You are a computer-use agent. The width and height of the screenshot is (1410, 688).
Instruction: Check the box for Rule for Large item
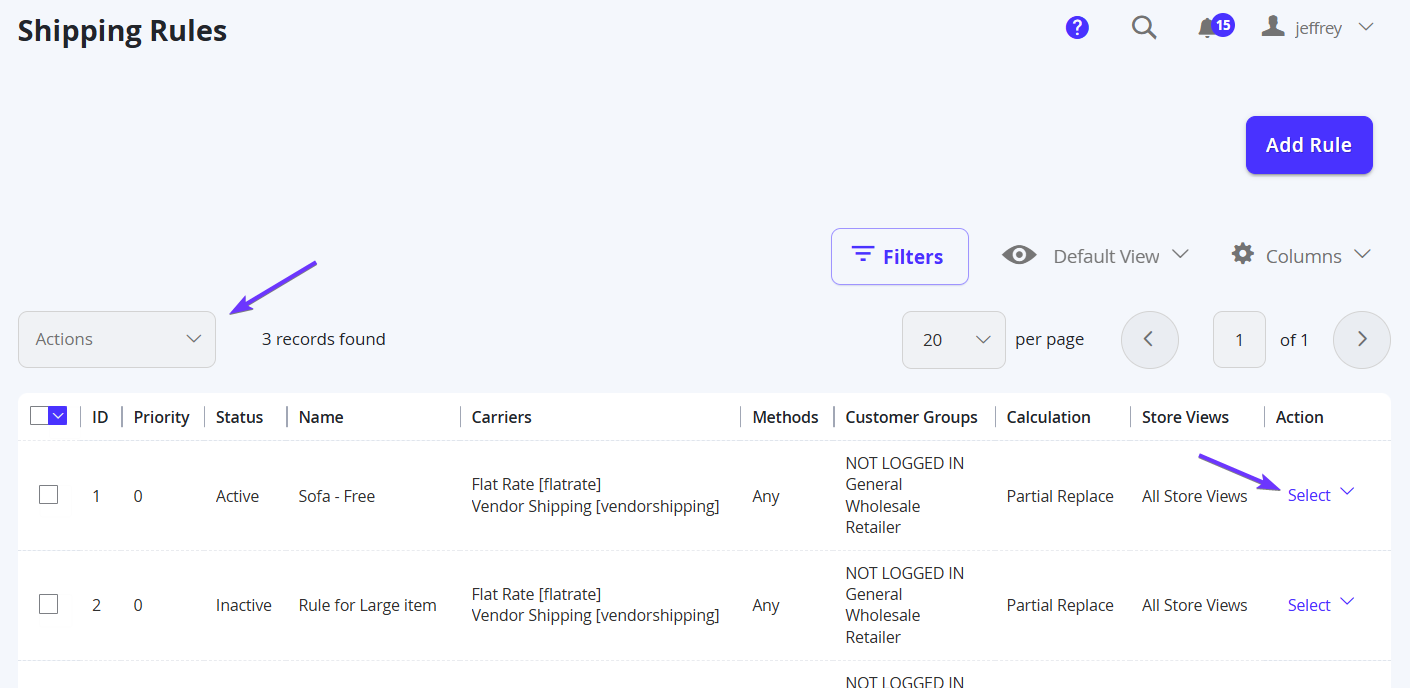point(48,604)
